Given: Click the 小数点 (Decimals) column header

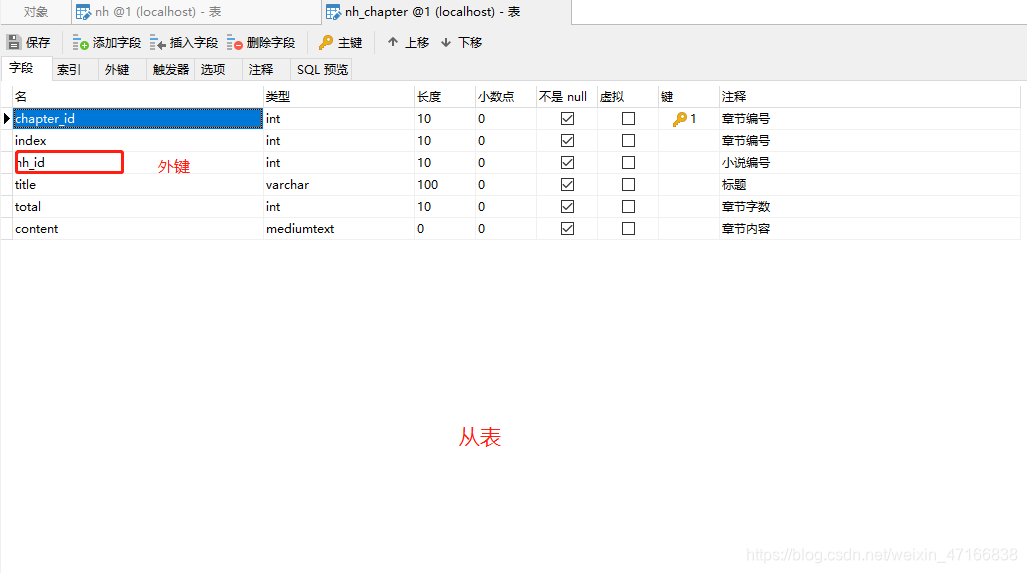Looking at the screenshot, I should 506,96.
